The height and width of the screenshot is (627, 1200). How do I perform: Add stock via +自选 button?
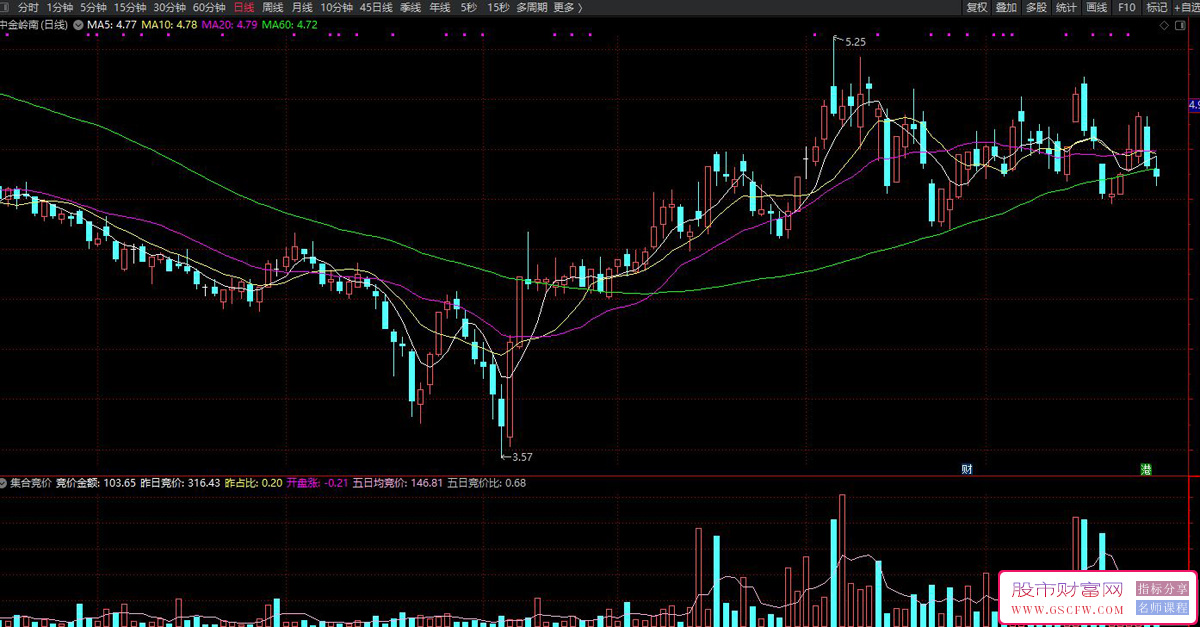(1187, 7)
